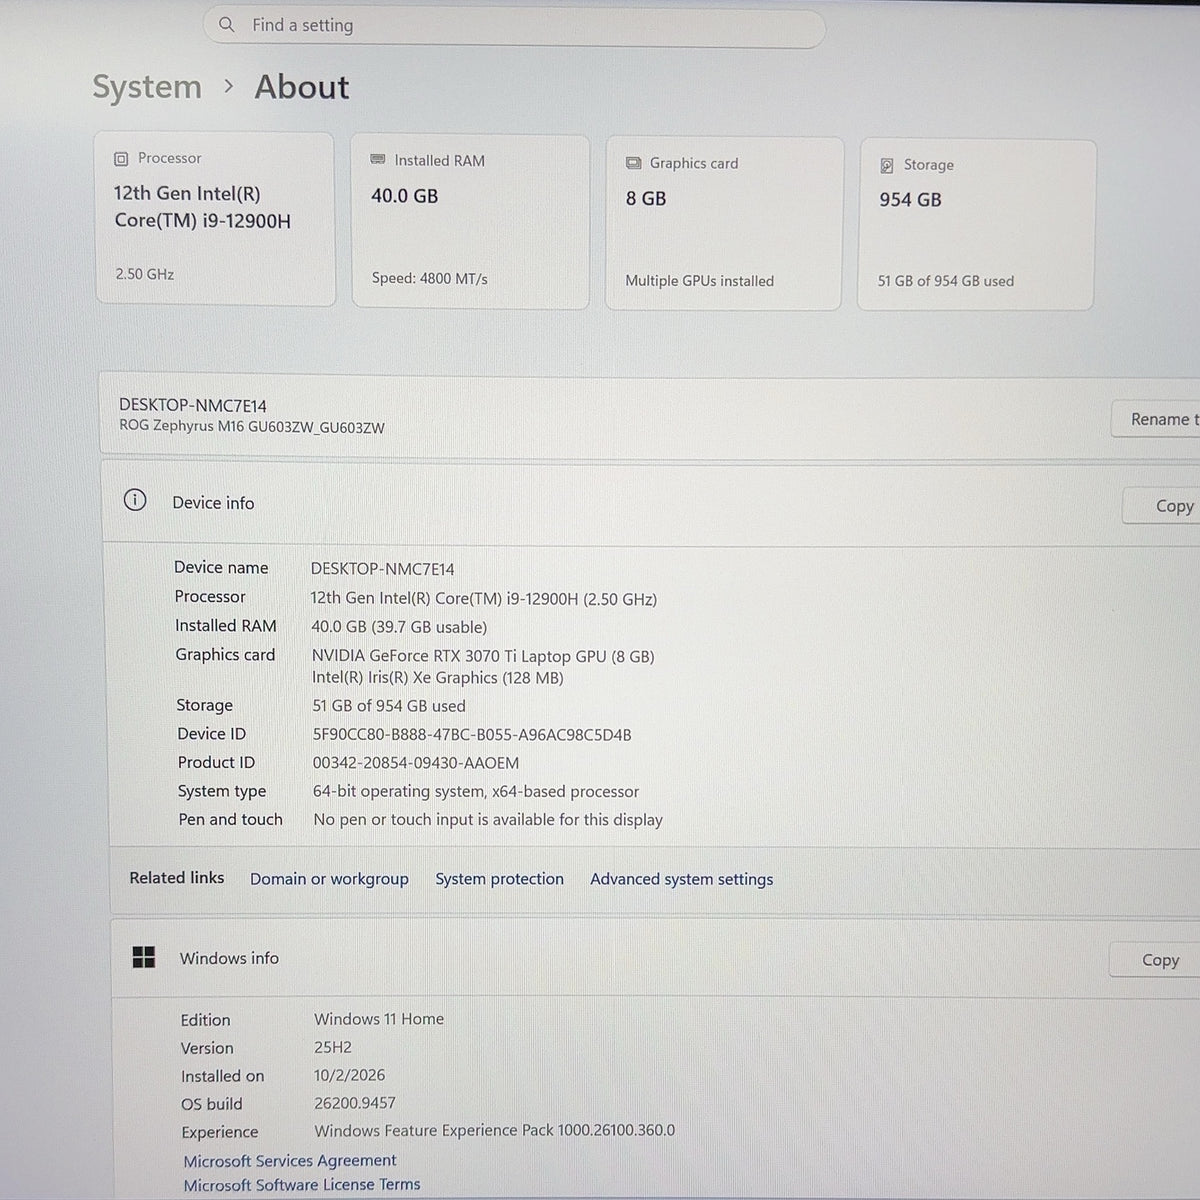
Task: Collapse the Windows info section header
Action: [x=655, y=958]
